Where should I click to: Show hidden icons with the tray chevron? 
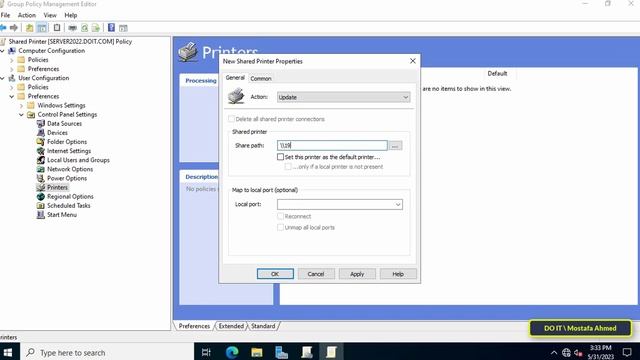[x=554, y=352]
